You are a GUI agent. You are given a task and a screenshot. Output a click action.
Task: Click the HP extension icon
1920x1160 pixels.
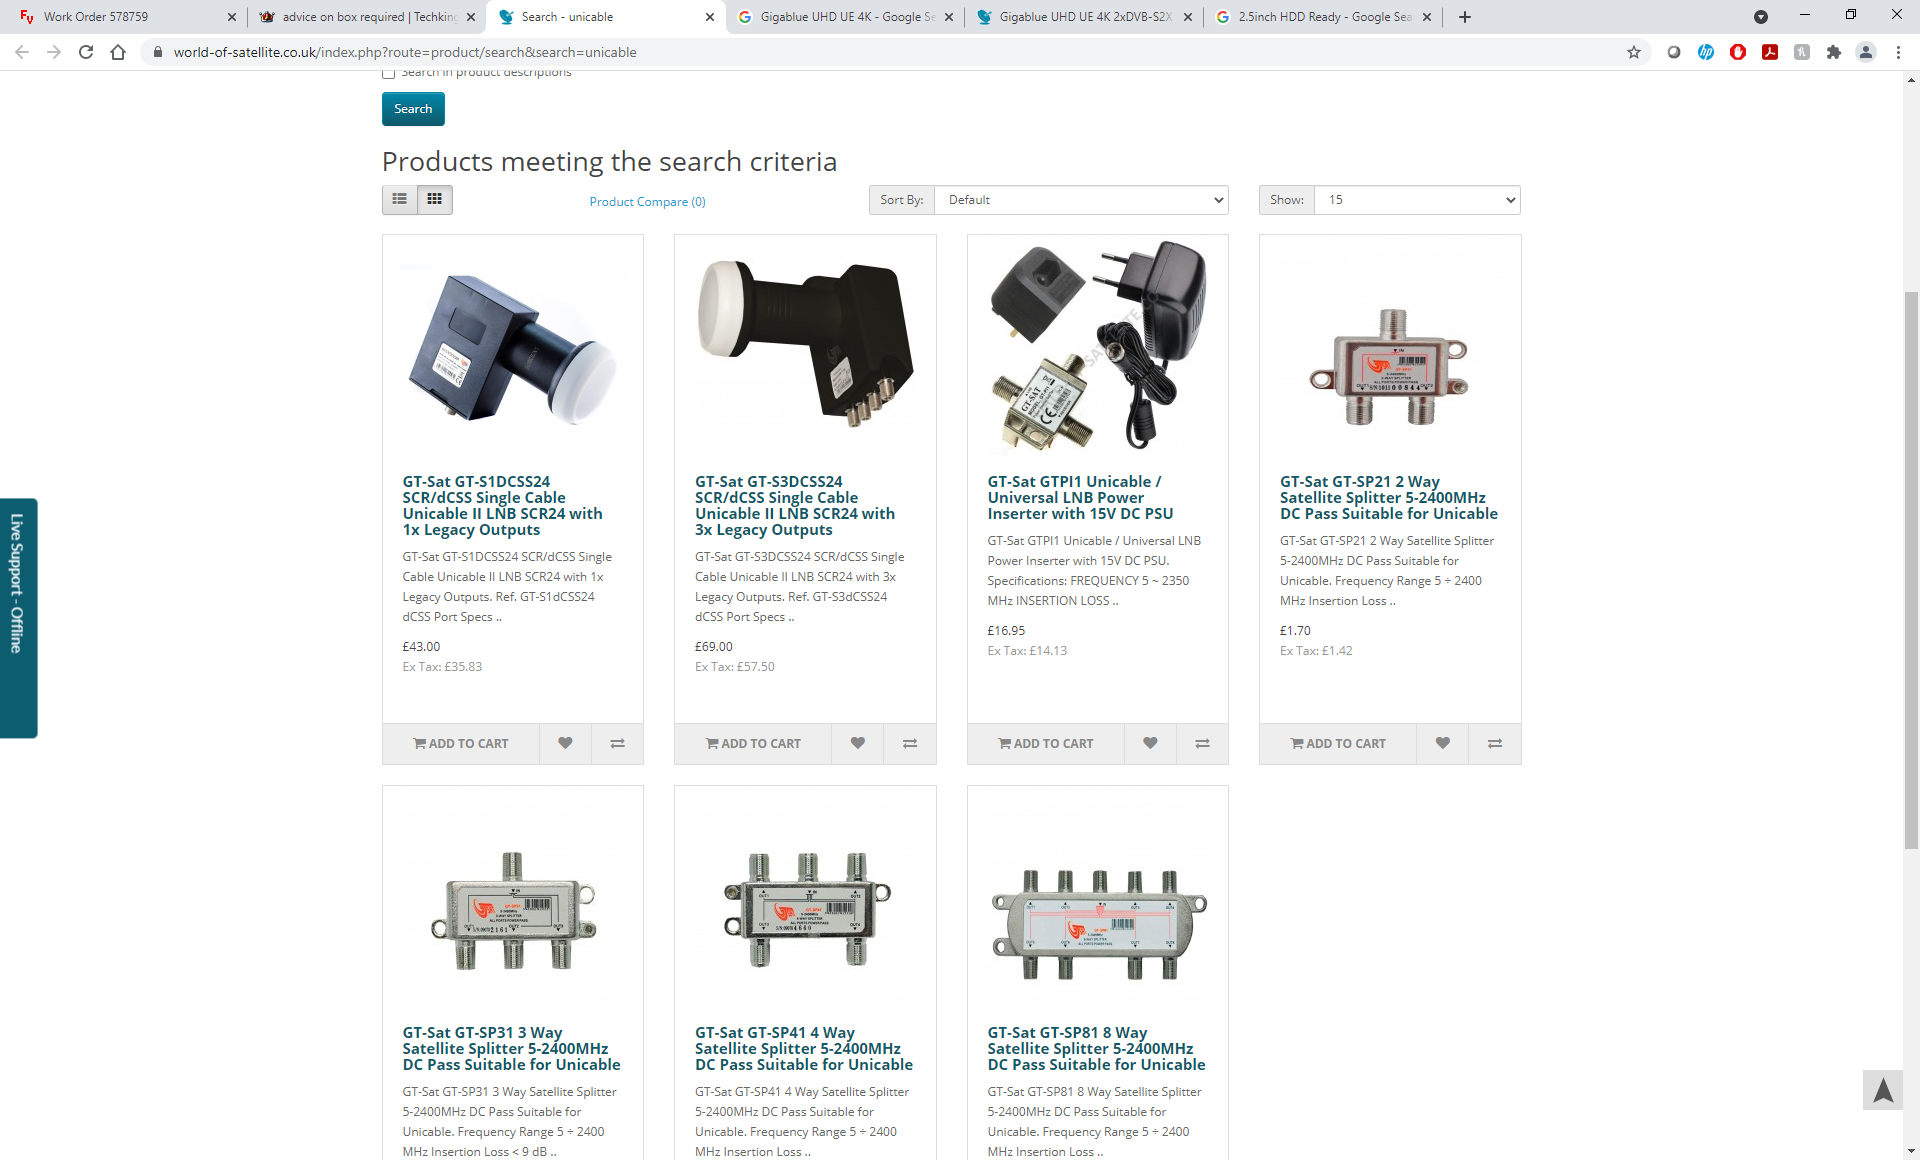coord(1706,52)
